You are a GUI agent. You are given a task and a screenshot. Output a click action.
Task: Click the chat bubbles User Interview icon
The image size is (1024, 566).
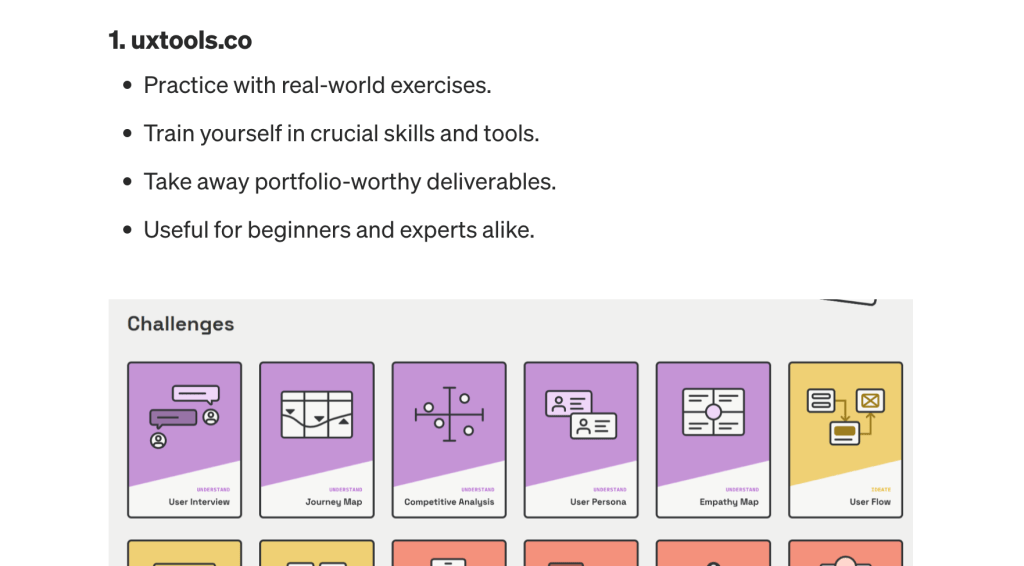[x=185, y=417]
